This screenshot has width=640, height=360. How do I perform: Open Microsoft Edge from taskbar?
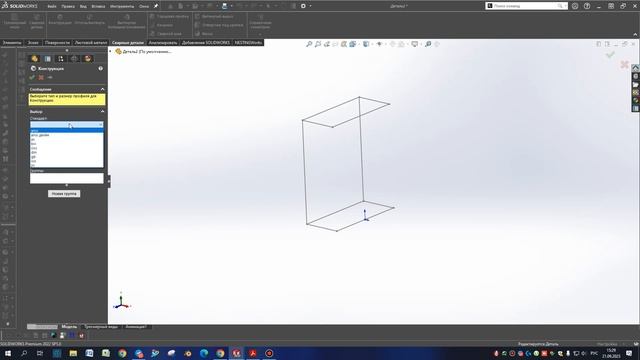[204, 353]
